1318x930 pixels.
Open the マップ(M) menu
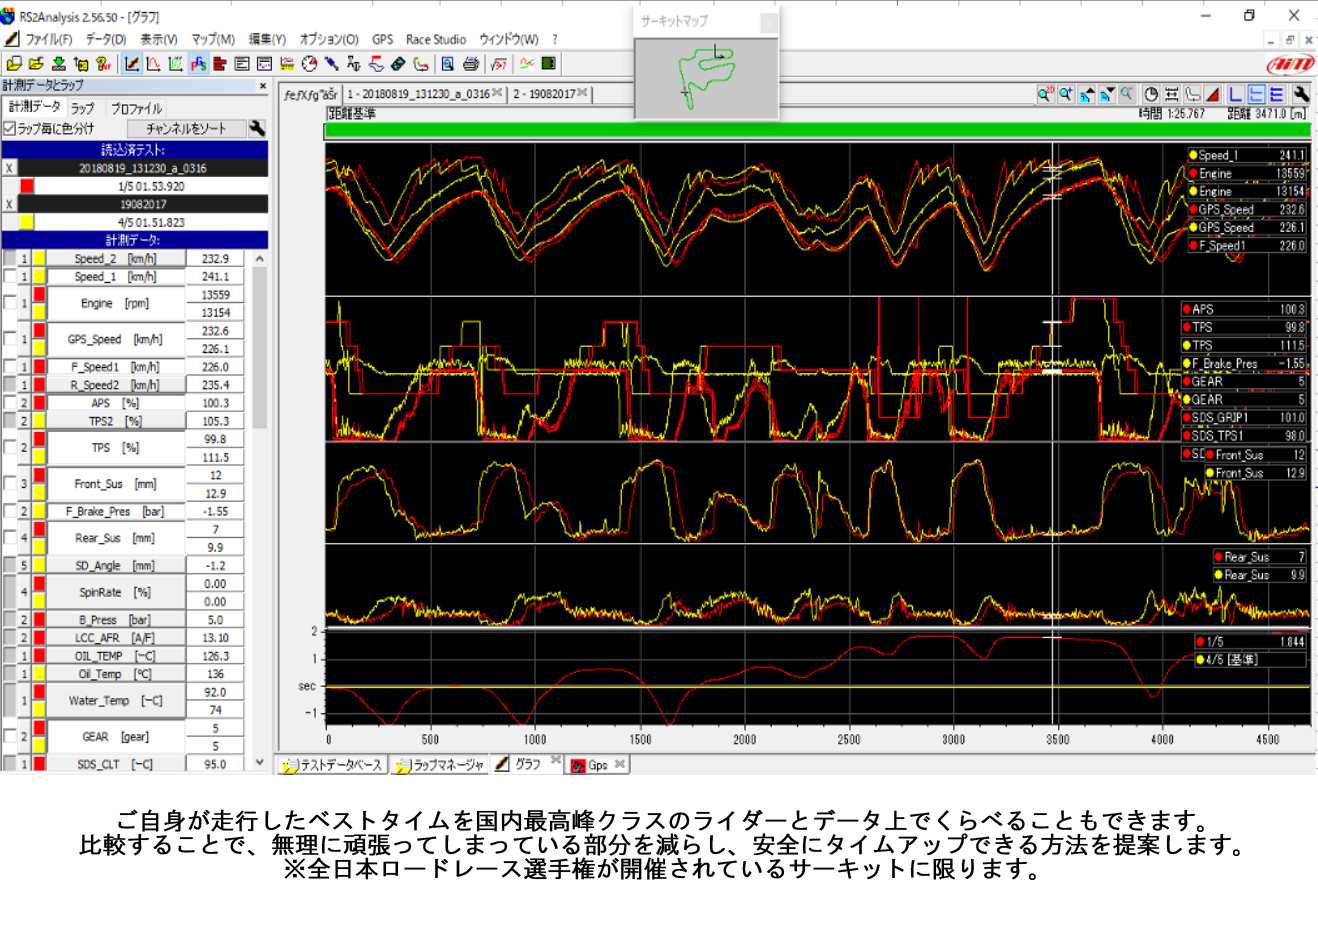pos(212,39)
